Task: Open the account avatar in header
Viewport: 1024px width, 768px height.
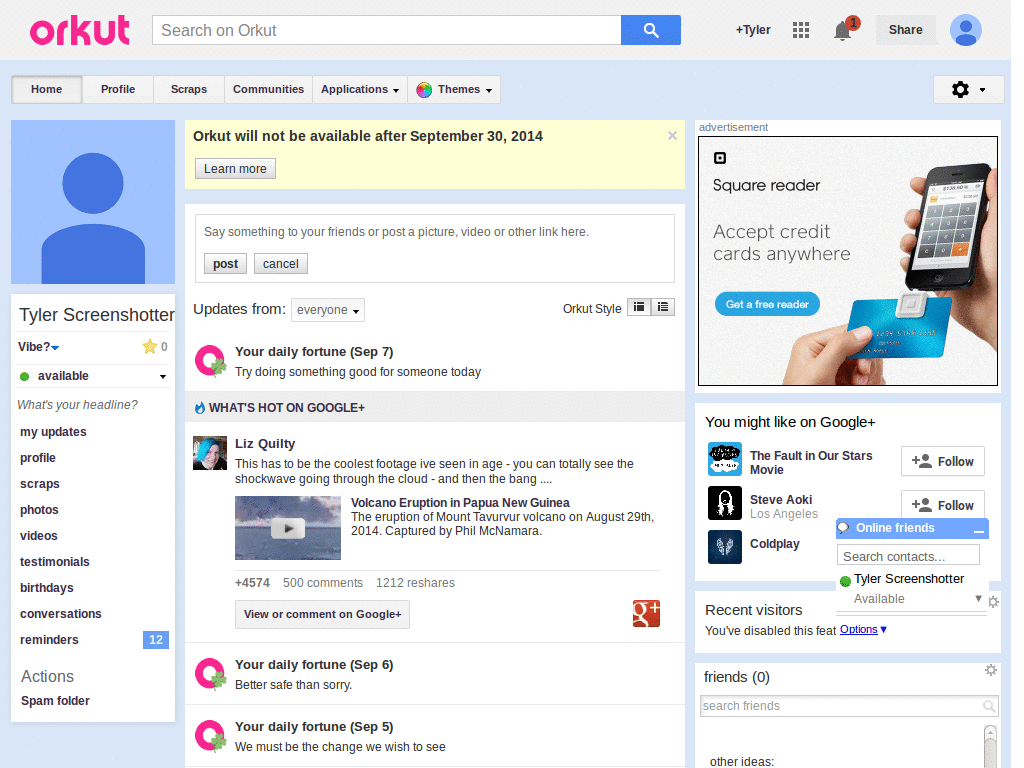Action: click(x=966, y=30)
